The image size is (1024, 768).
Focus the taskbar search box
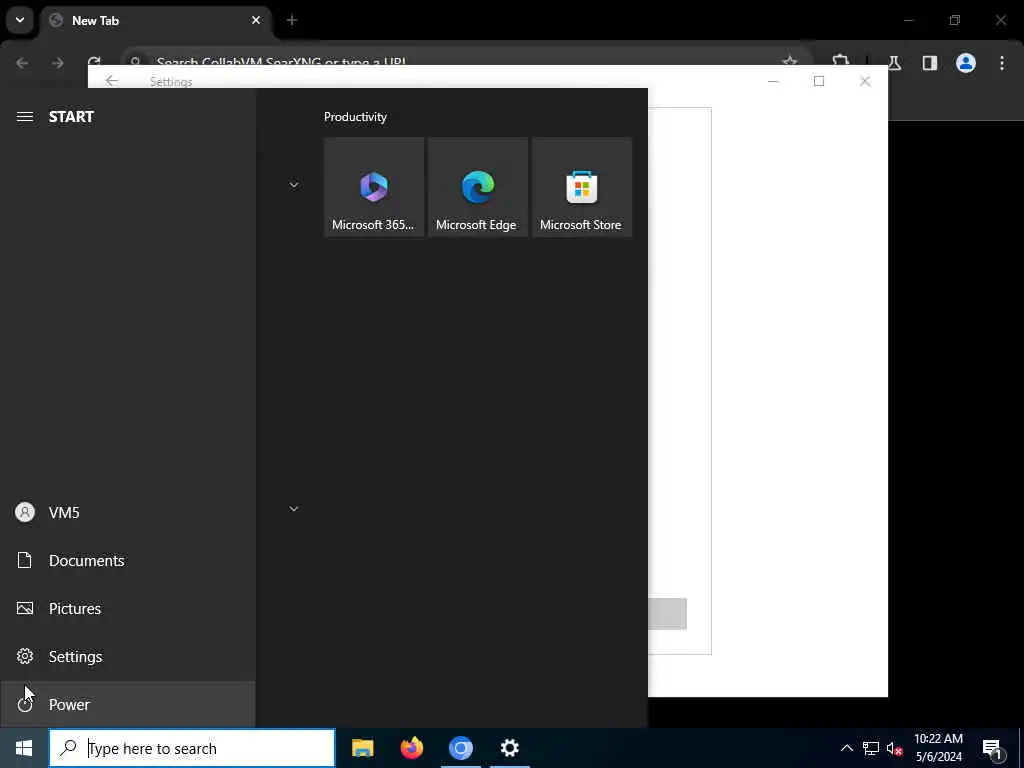192,748
